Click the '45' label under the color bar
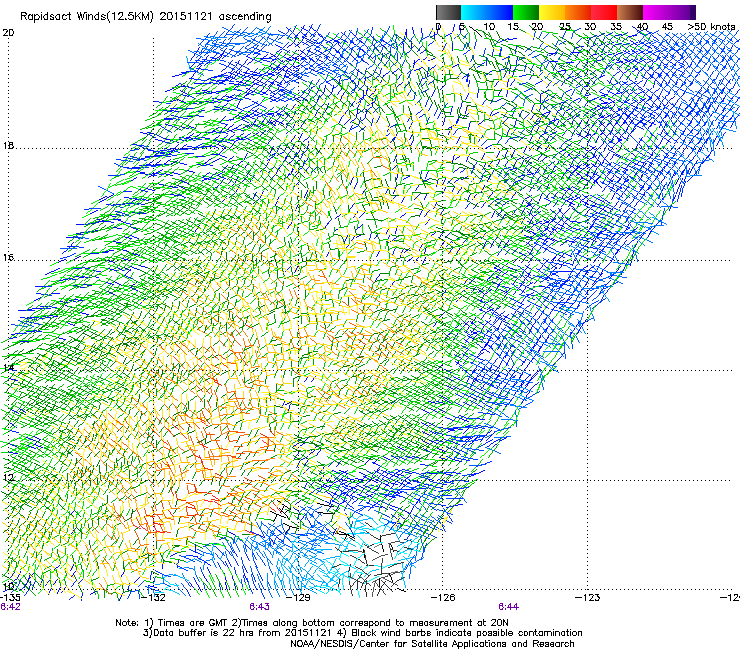 click(667, 27)
